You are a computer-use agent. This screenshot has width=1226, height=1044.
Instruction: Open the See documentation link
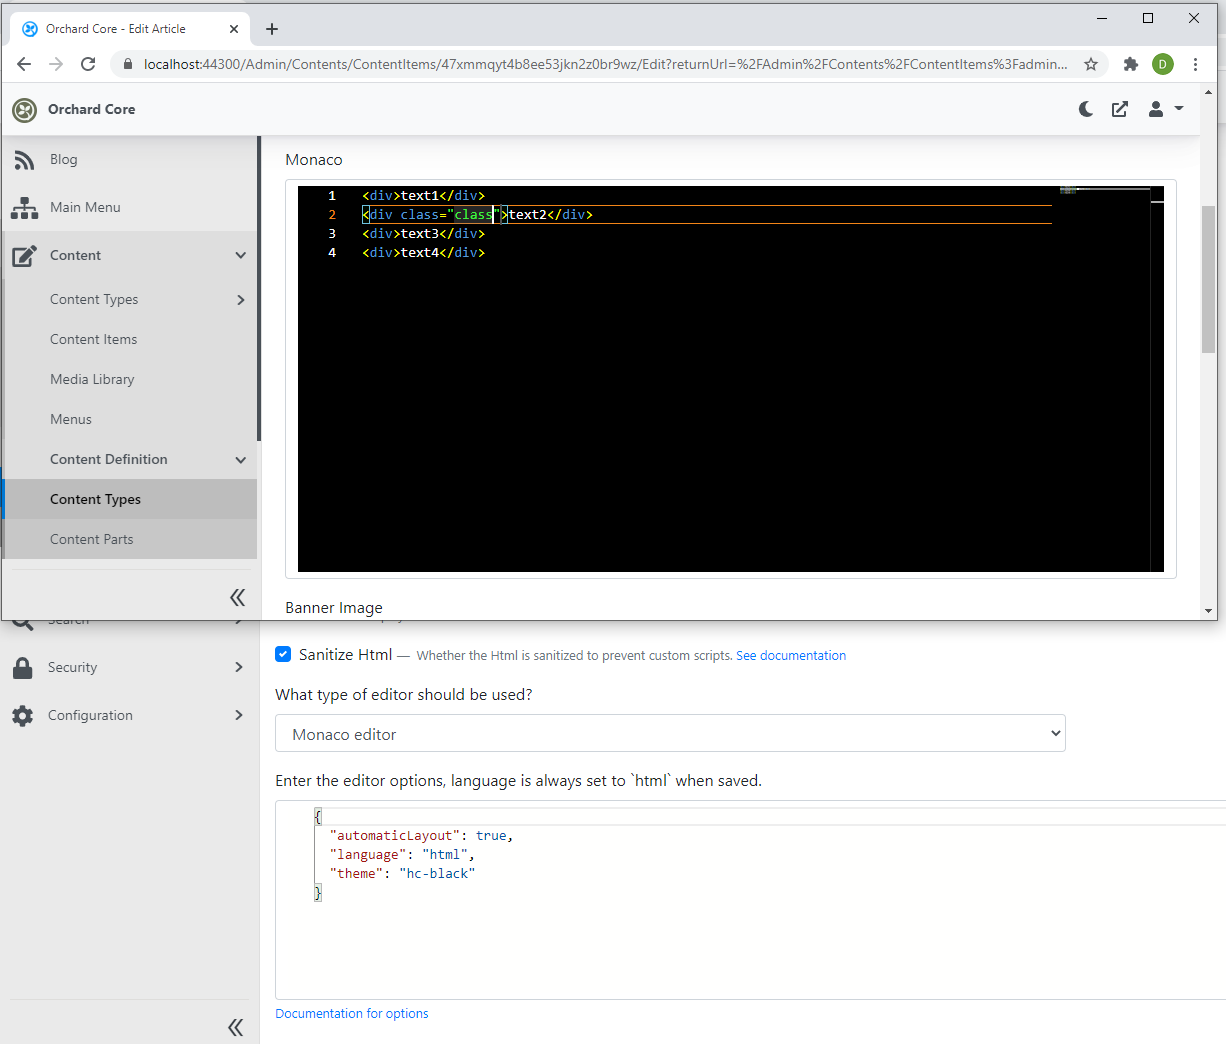pos(791,656)
